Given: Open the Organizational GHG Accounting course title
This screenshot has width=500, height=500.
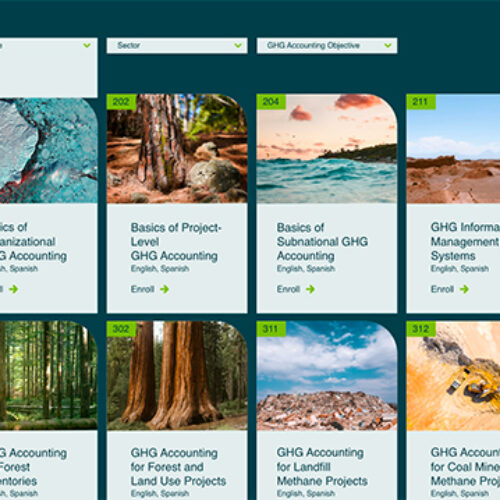Looking at the screenshot, I should click(33, 242).
